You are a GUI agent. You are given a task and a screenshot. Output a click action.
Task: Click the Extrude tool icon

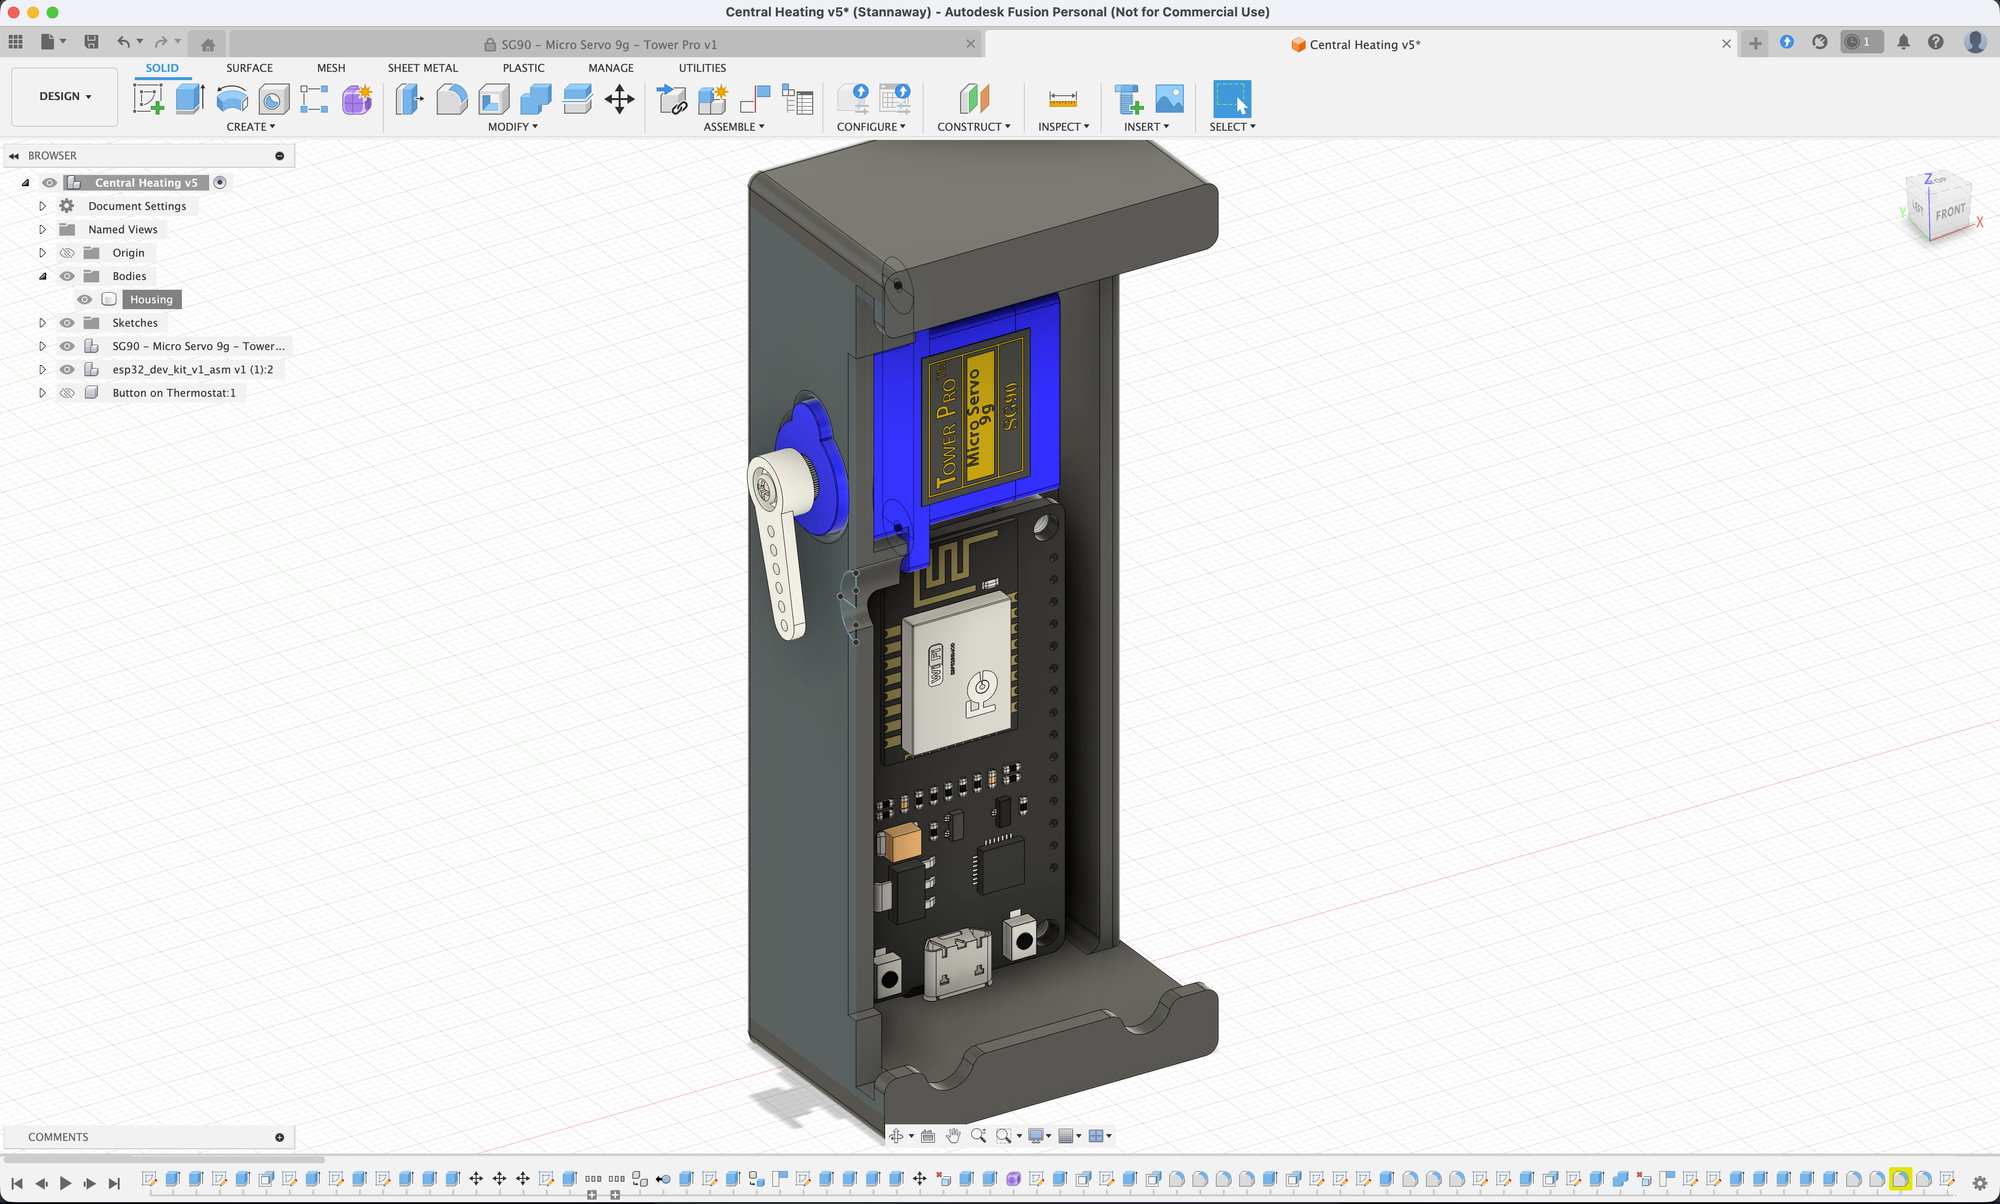click(190, 99)
